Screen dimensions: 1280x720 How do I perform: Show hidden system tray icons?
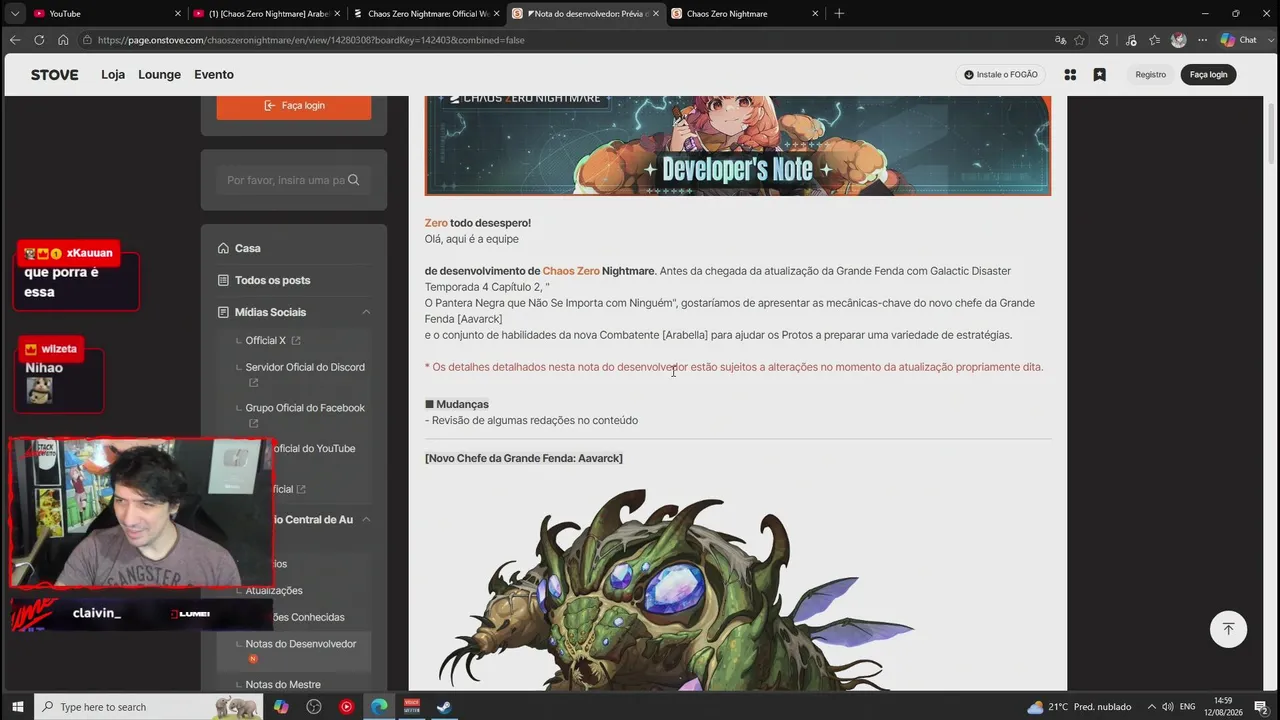pyautogui.click(x=1151, y=707)
